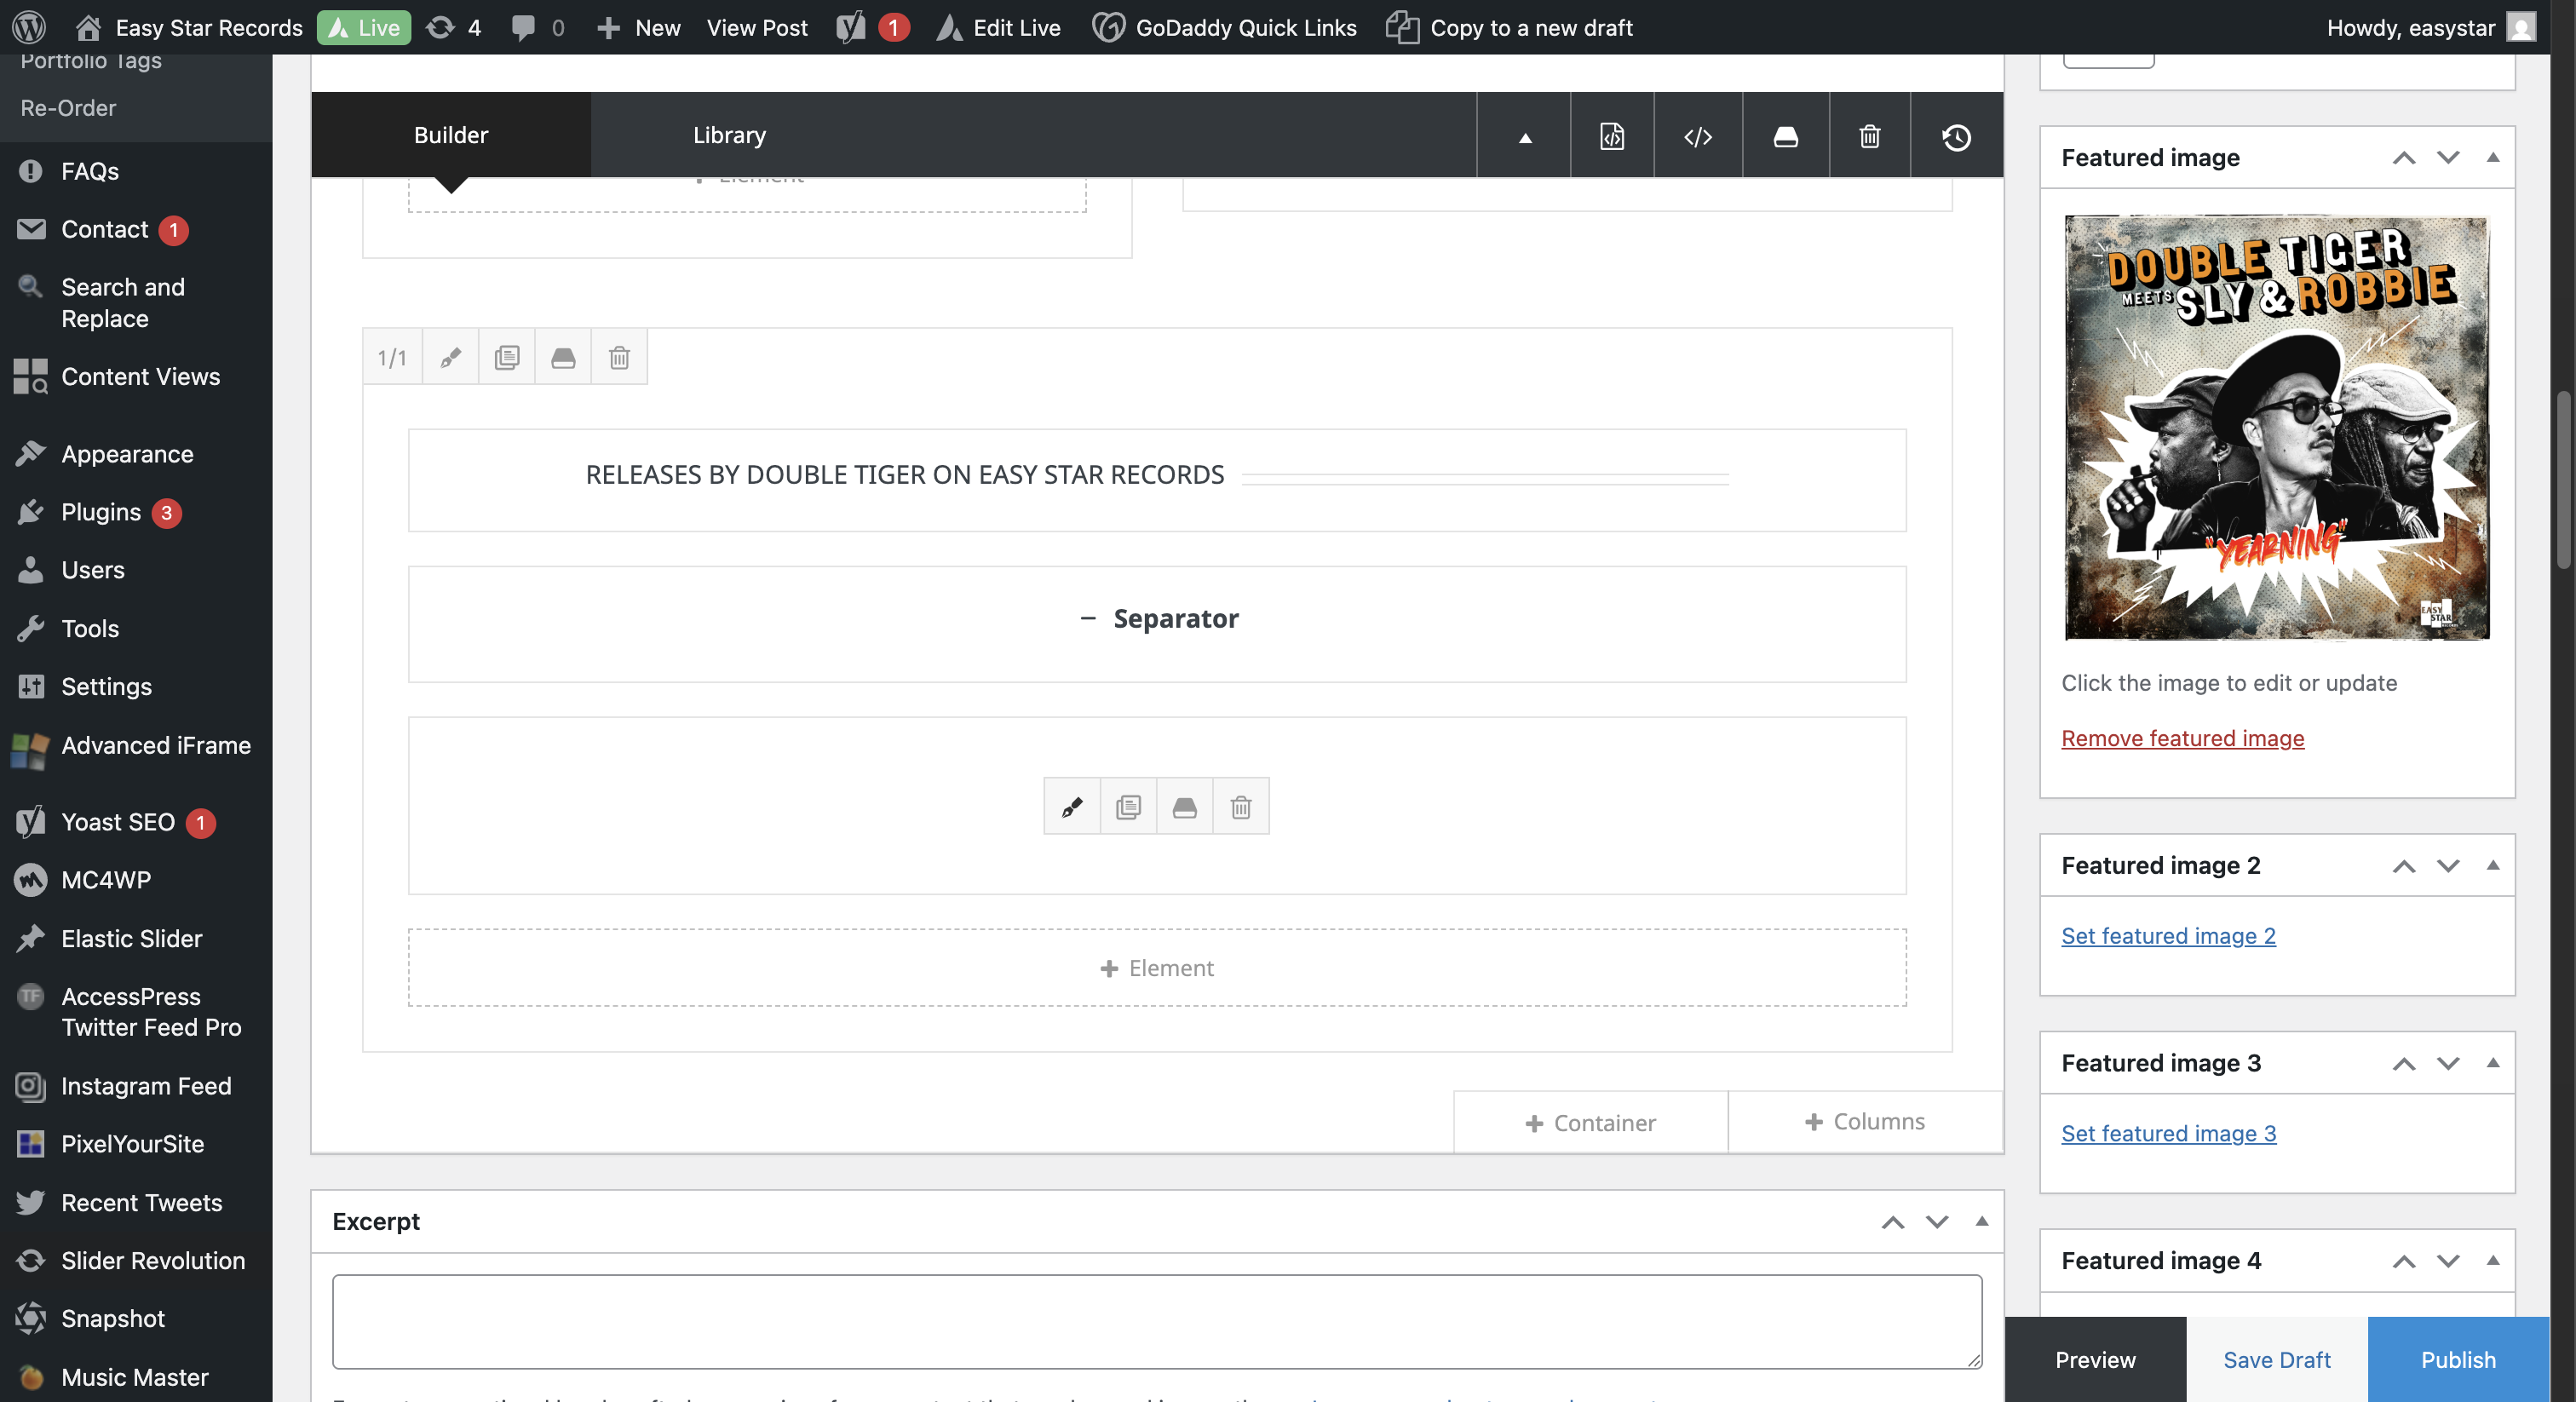Clone the column using the duplicate icon beside 1/1
The height and width of the screenshot is (1402, 2576).
point(507,357)
